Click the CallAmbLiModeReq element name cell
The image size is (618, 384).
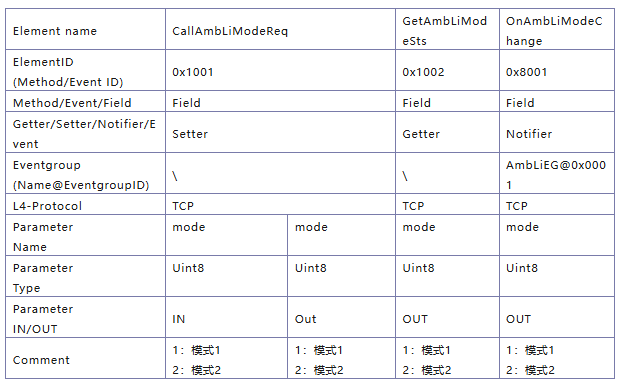[x=280, y=30]
